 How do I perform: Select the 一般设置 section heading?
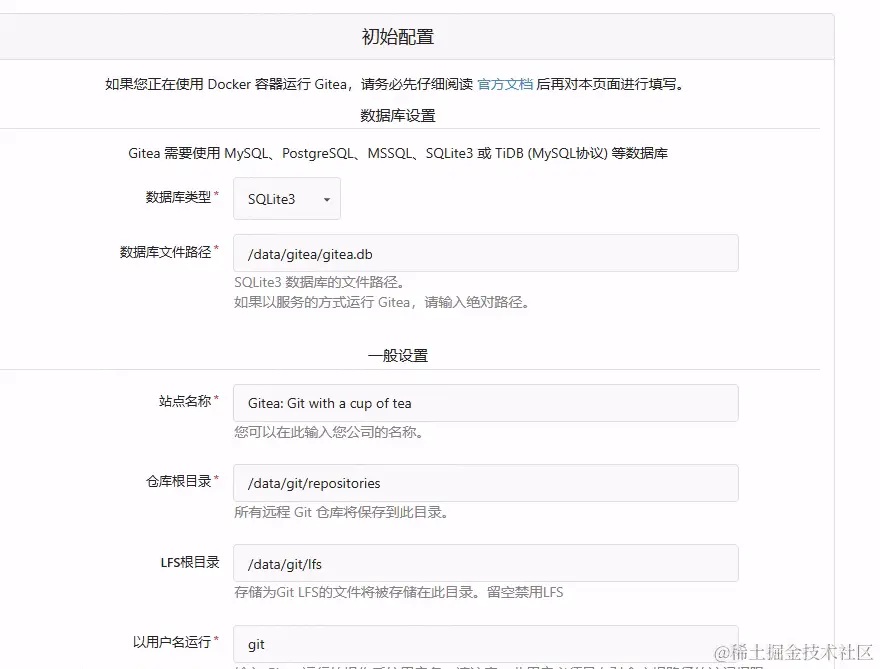397,356
